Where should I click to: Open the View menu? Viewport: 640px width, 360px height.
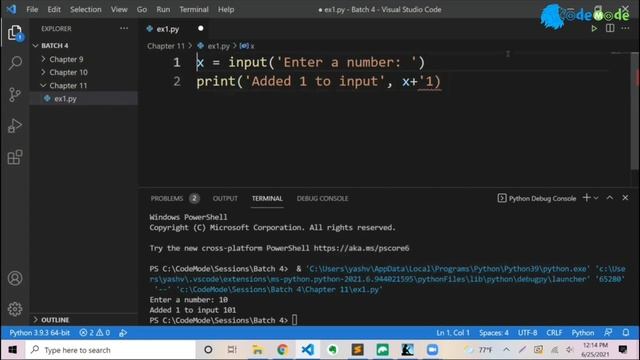click(119, 9)
